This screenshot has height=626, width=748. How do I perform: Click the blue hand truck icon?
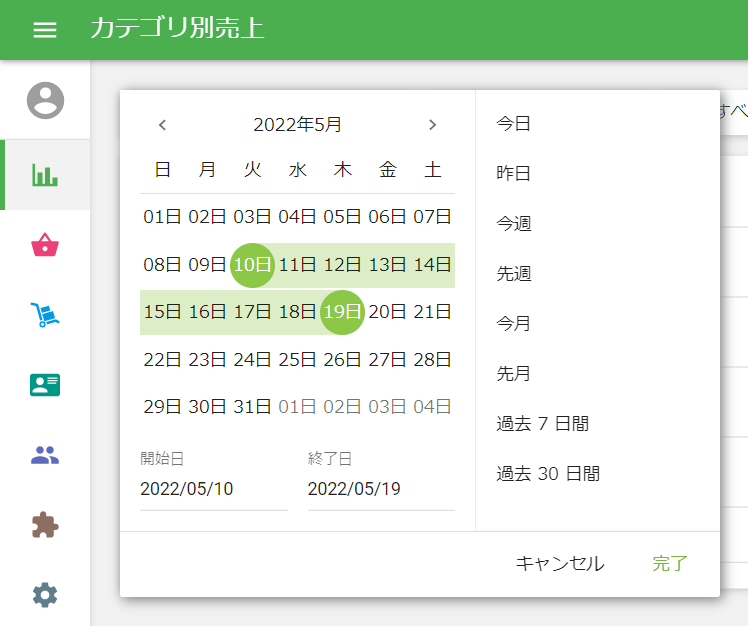pyautogui.click(x=45, y=315)
